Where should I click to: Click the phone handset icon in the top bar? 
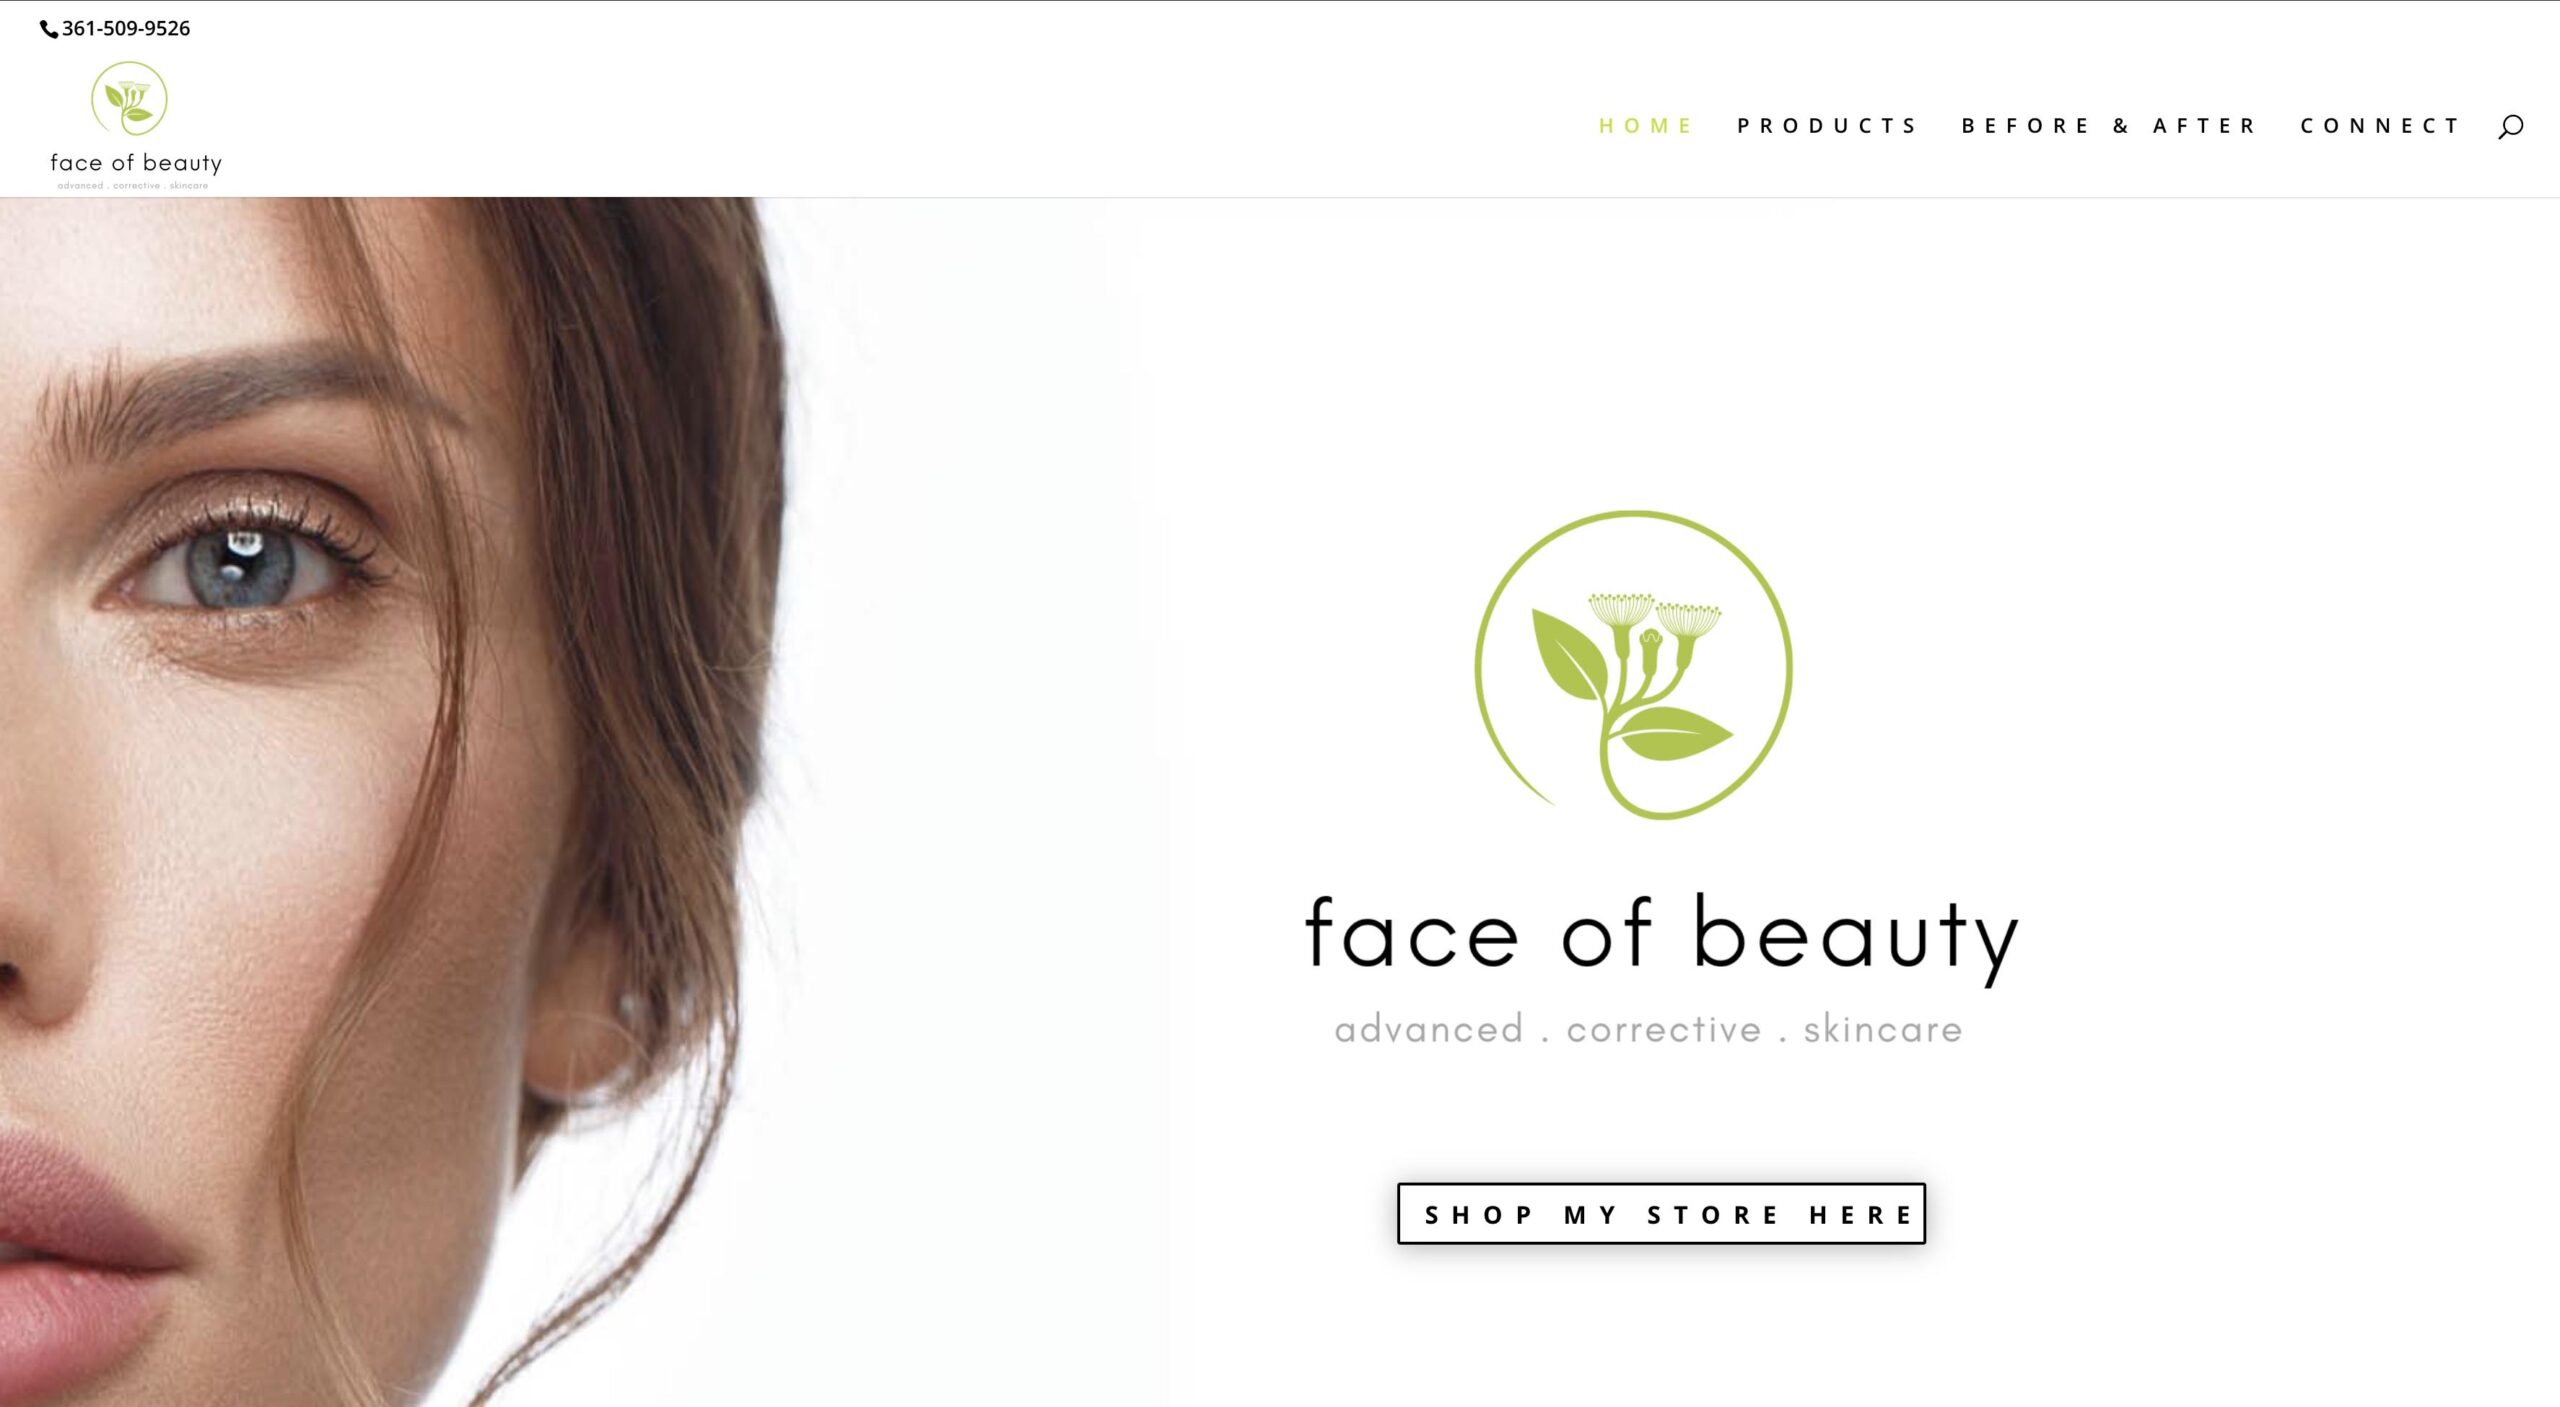pyautogui.click(x=49, y=29)
